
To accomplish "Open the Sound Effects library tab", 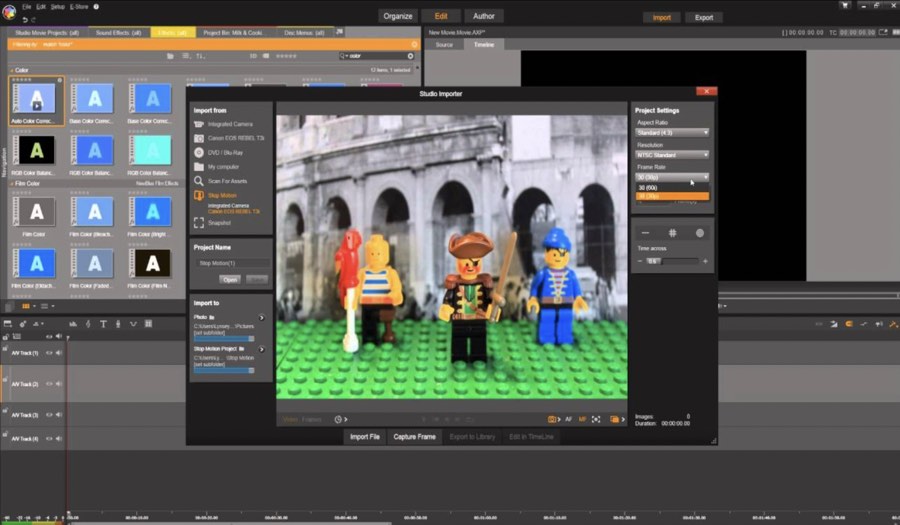I will [x=119, y=32].
